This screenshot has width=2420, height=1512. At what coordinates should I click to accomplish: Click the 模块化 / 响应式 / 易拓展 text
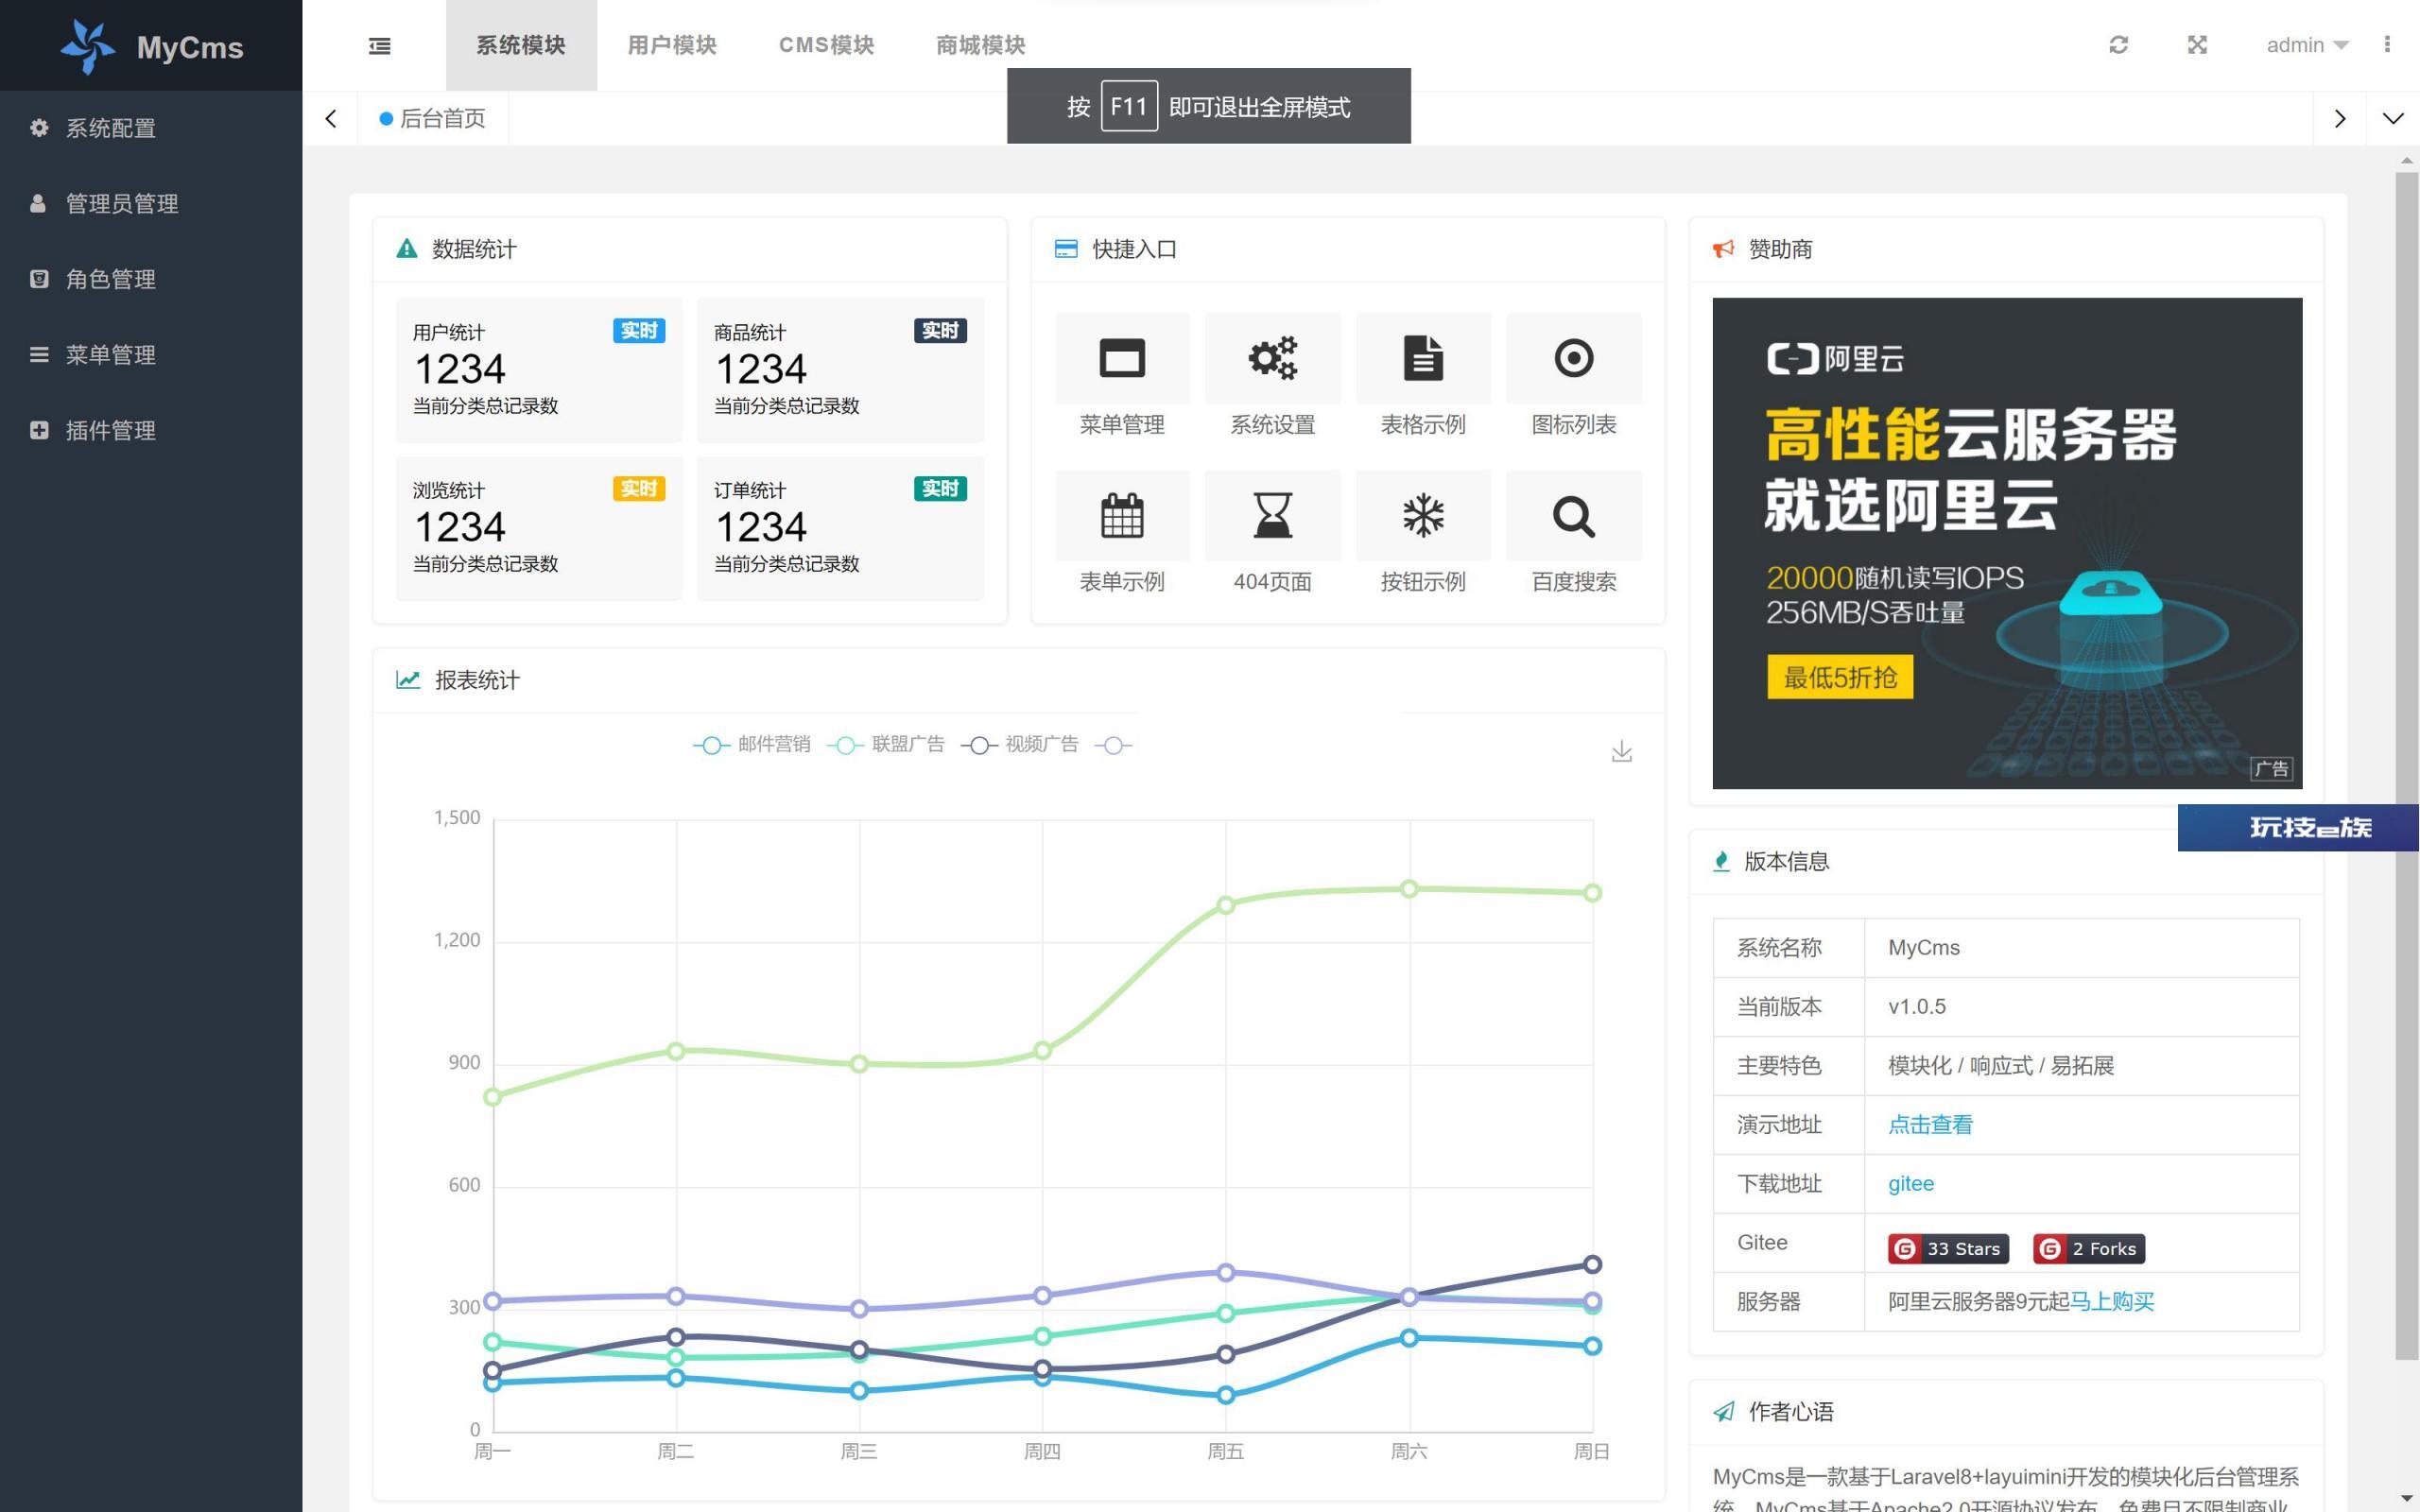click(x=2001, y=1065)
